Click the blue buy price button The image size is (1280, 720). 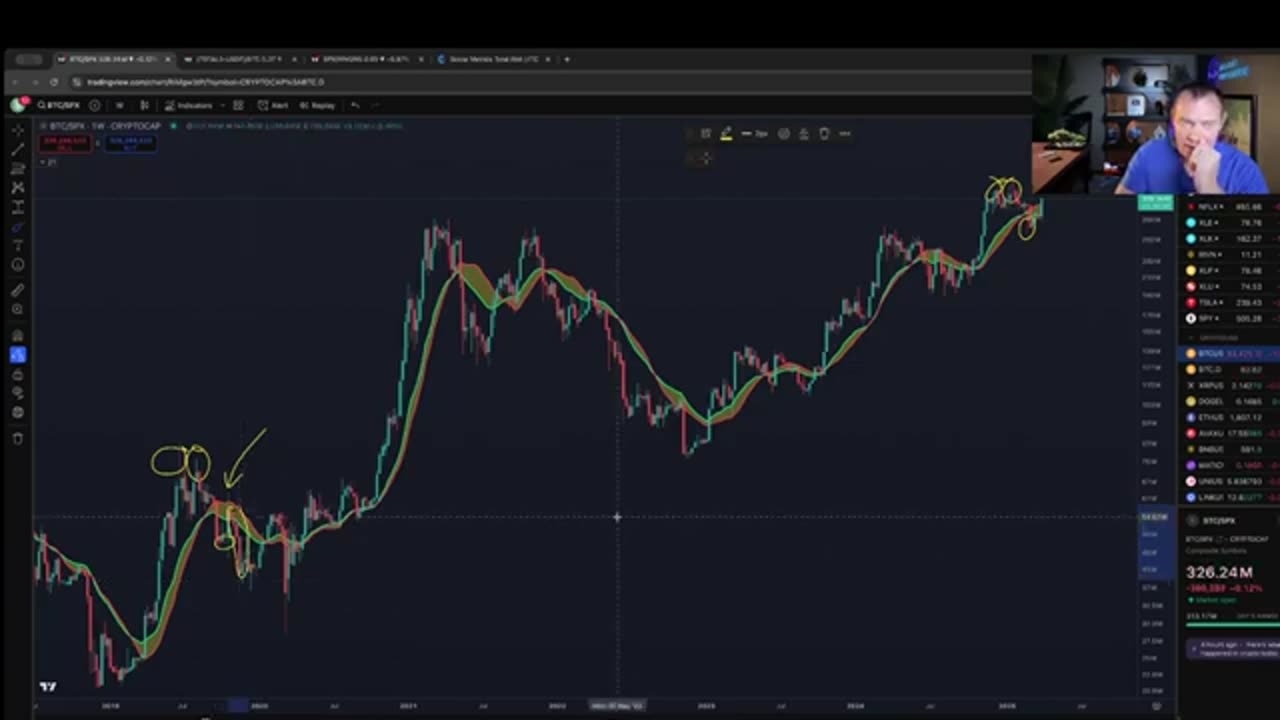click(x=130, y=145)
